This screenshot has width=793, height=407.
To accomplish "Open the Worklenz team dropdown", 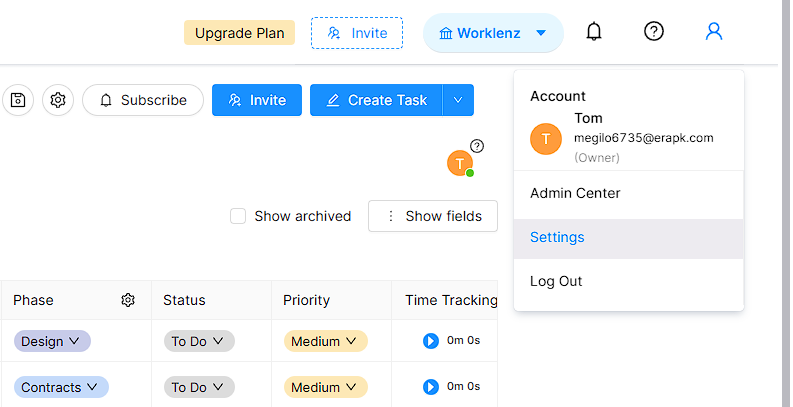I will click(x=493, y=33).
